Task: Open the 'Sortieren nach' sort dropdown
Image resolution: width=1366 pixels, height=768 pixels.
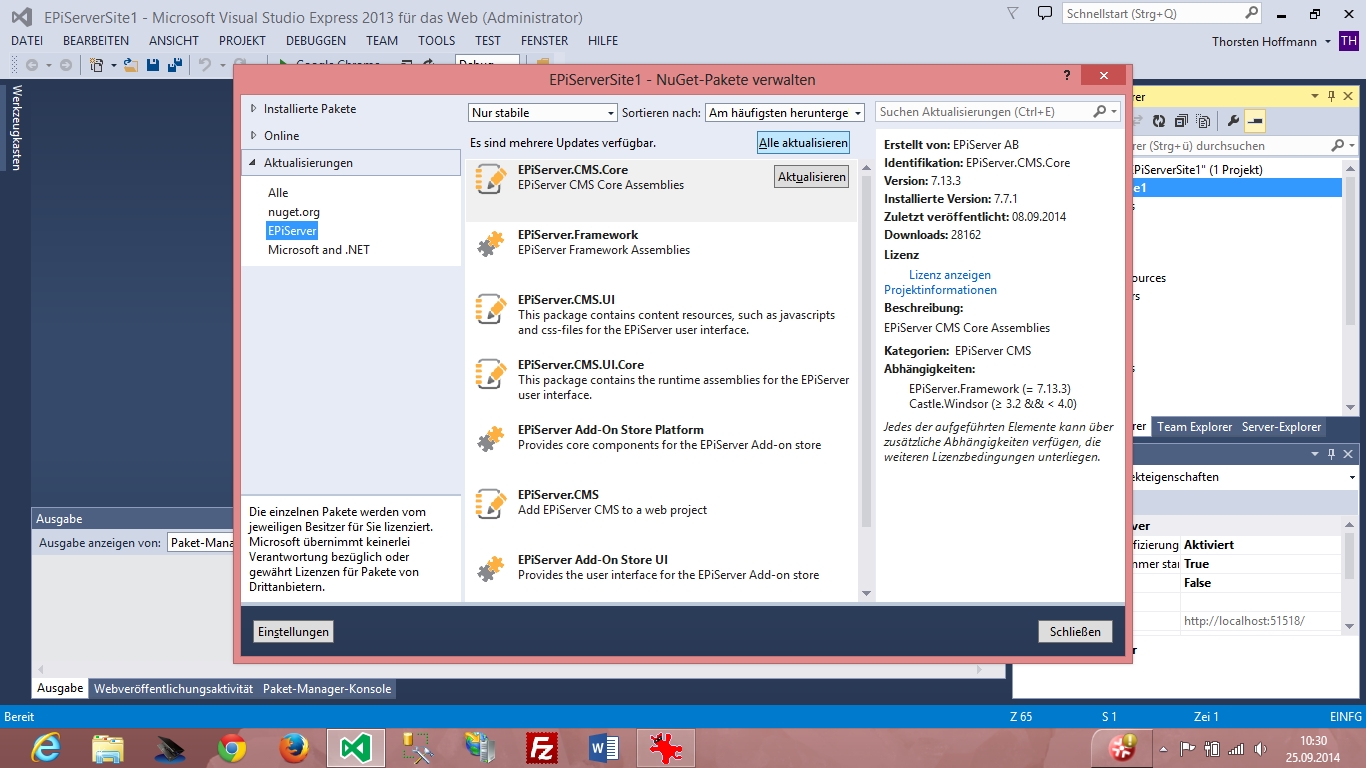Action: point(784,113)
